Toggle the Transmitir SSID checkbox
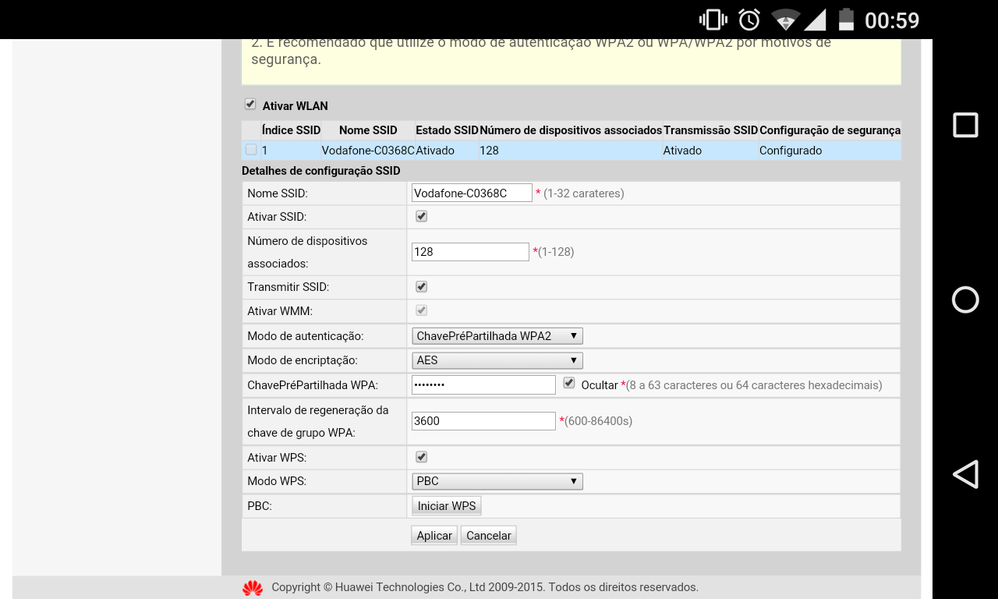 [421, 286]
